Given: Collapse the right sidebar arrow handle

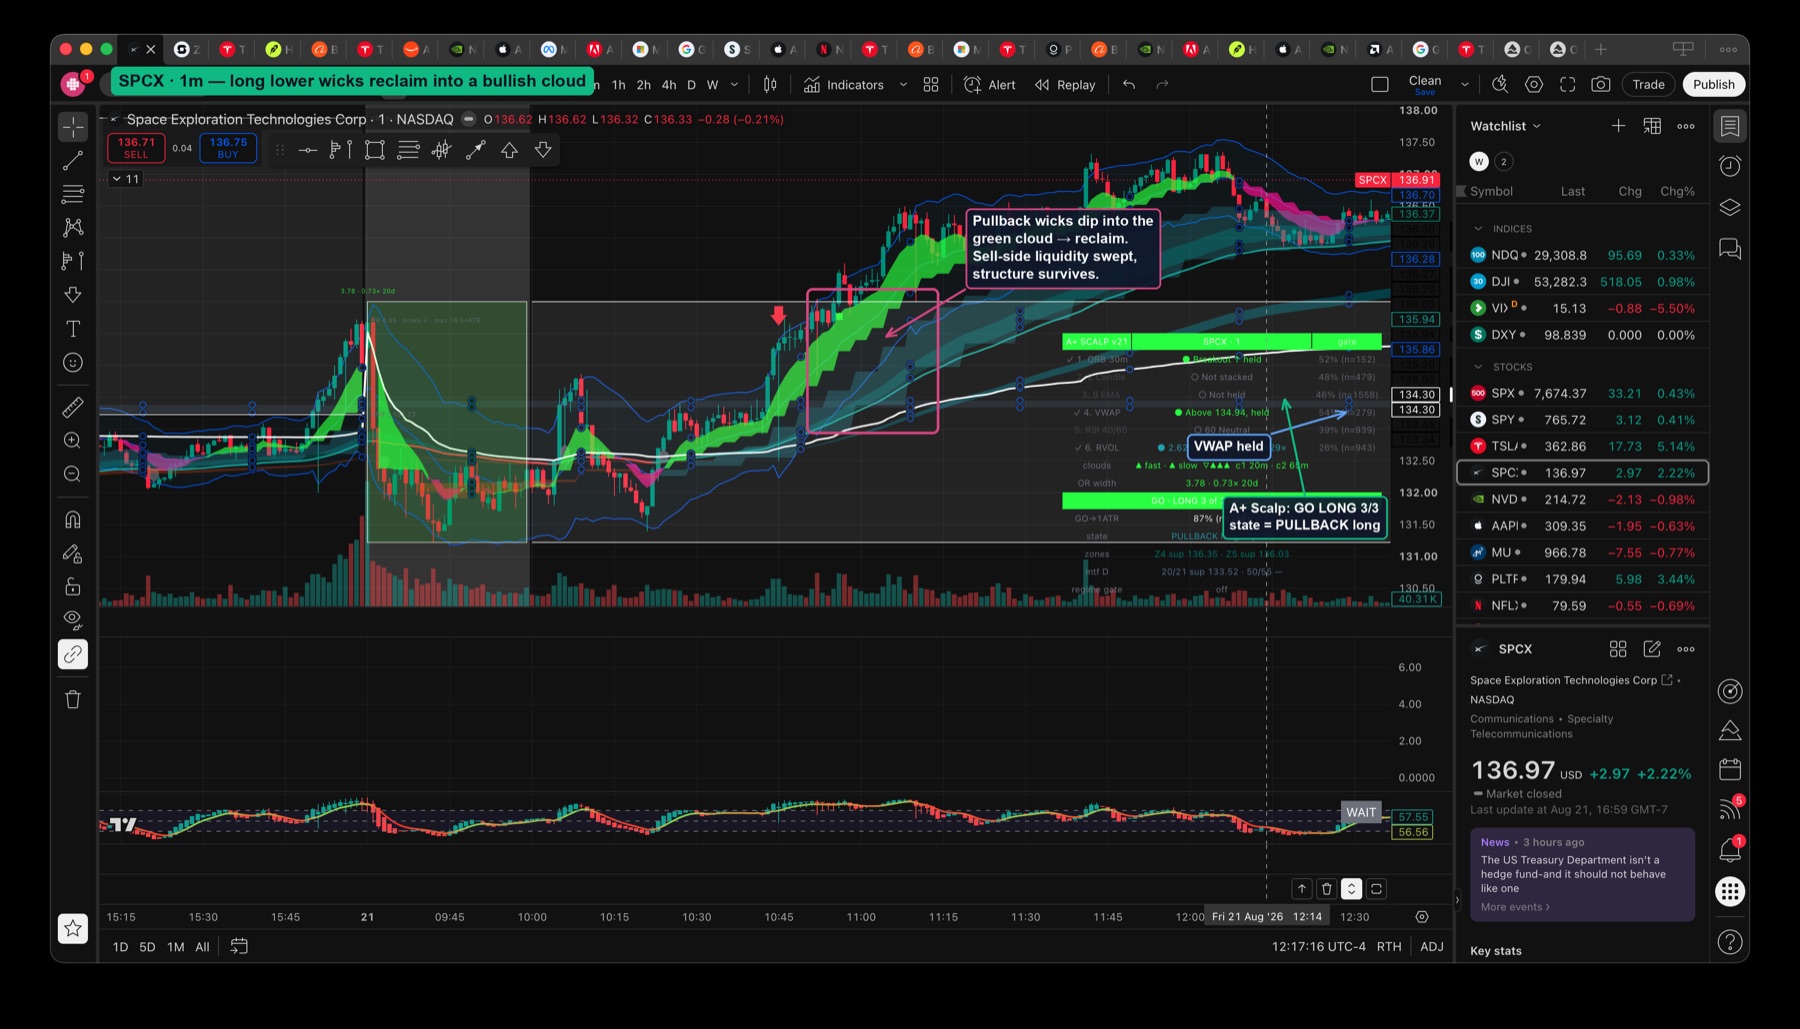Looking at the screenshot, I should (1456, 900).
